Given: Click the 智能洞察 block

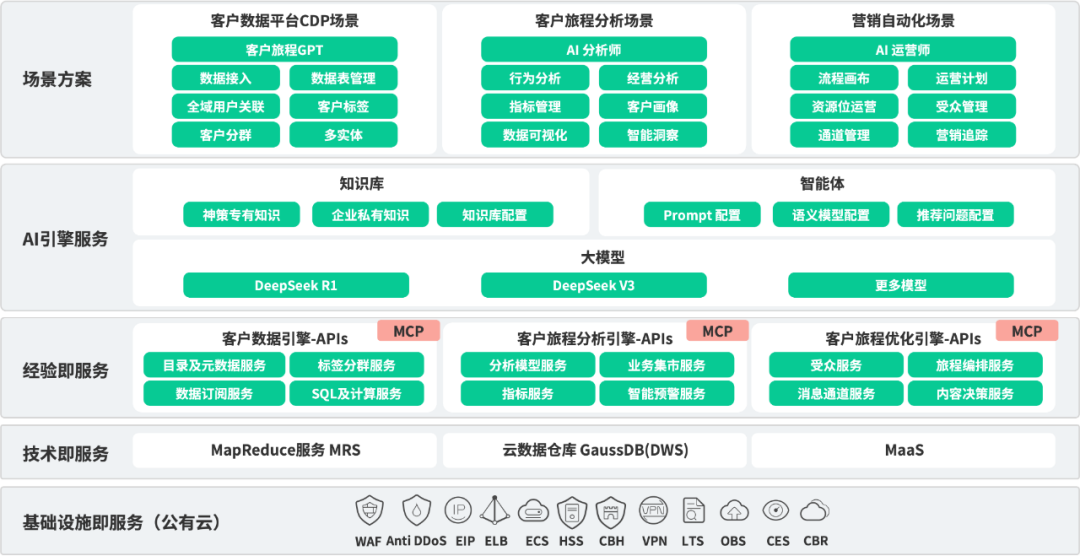Looking at the screenshot, I should (653, 134).
